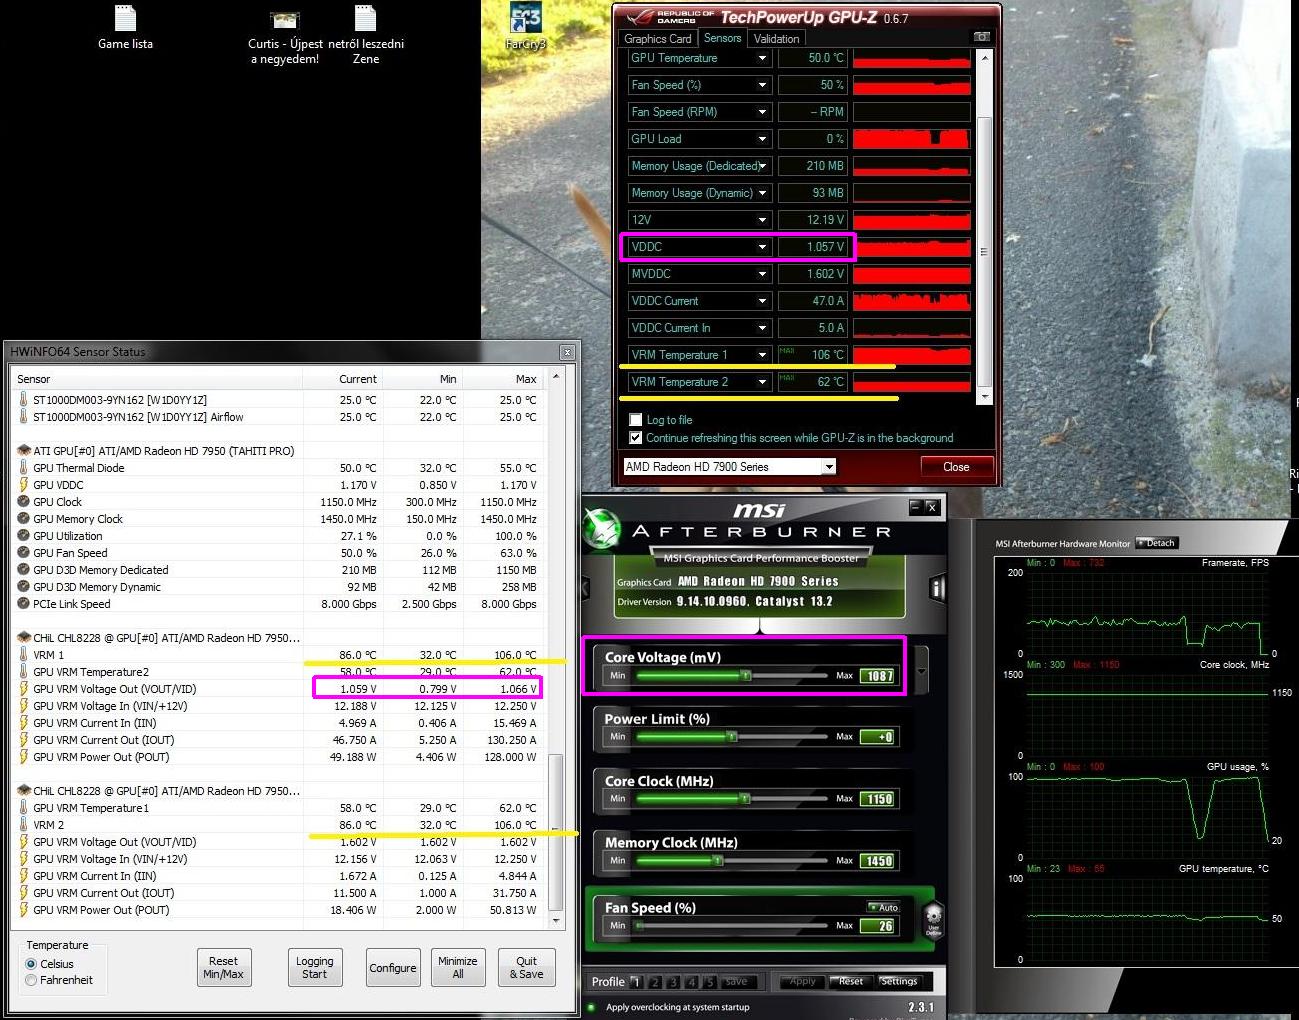Click Afterburner Apply button
The height and width of the screenshot is (1020, 1299).
pos(802,981)
